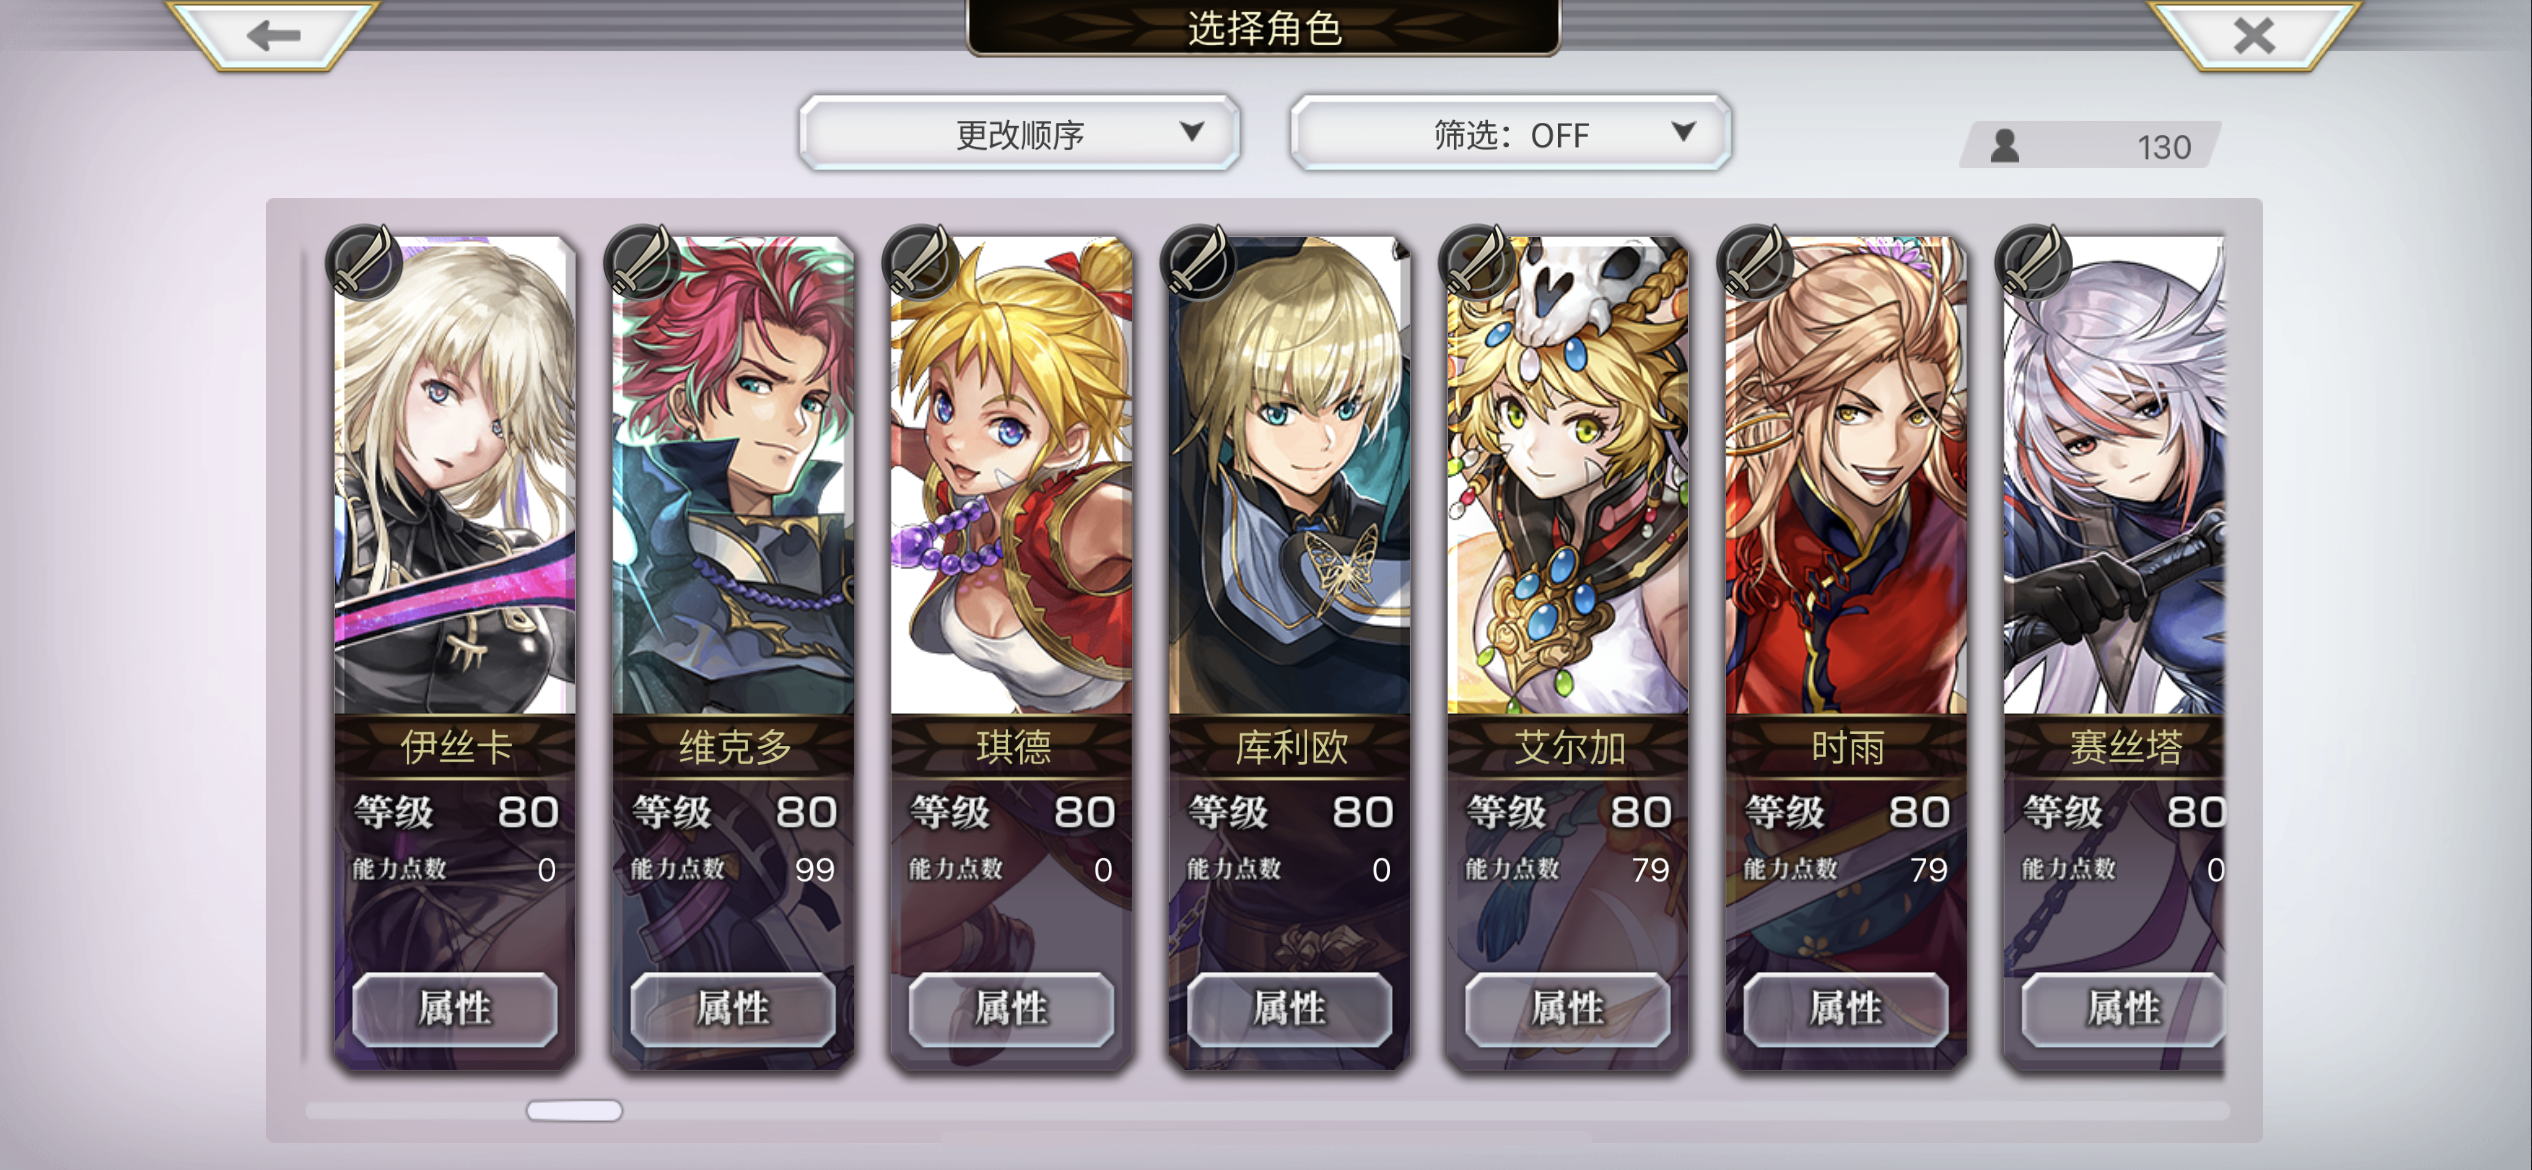Tap the back arrow icon
Screen dimensions: 2532x1170
point(274,36)
